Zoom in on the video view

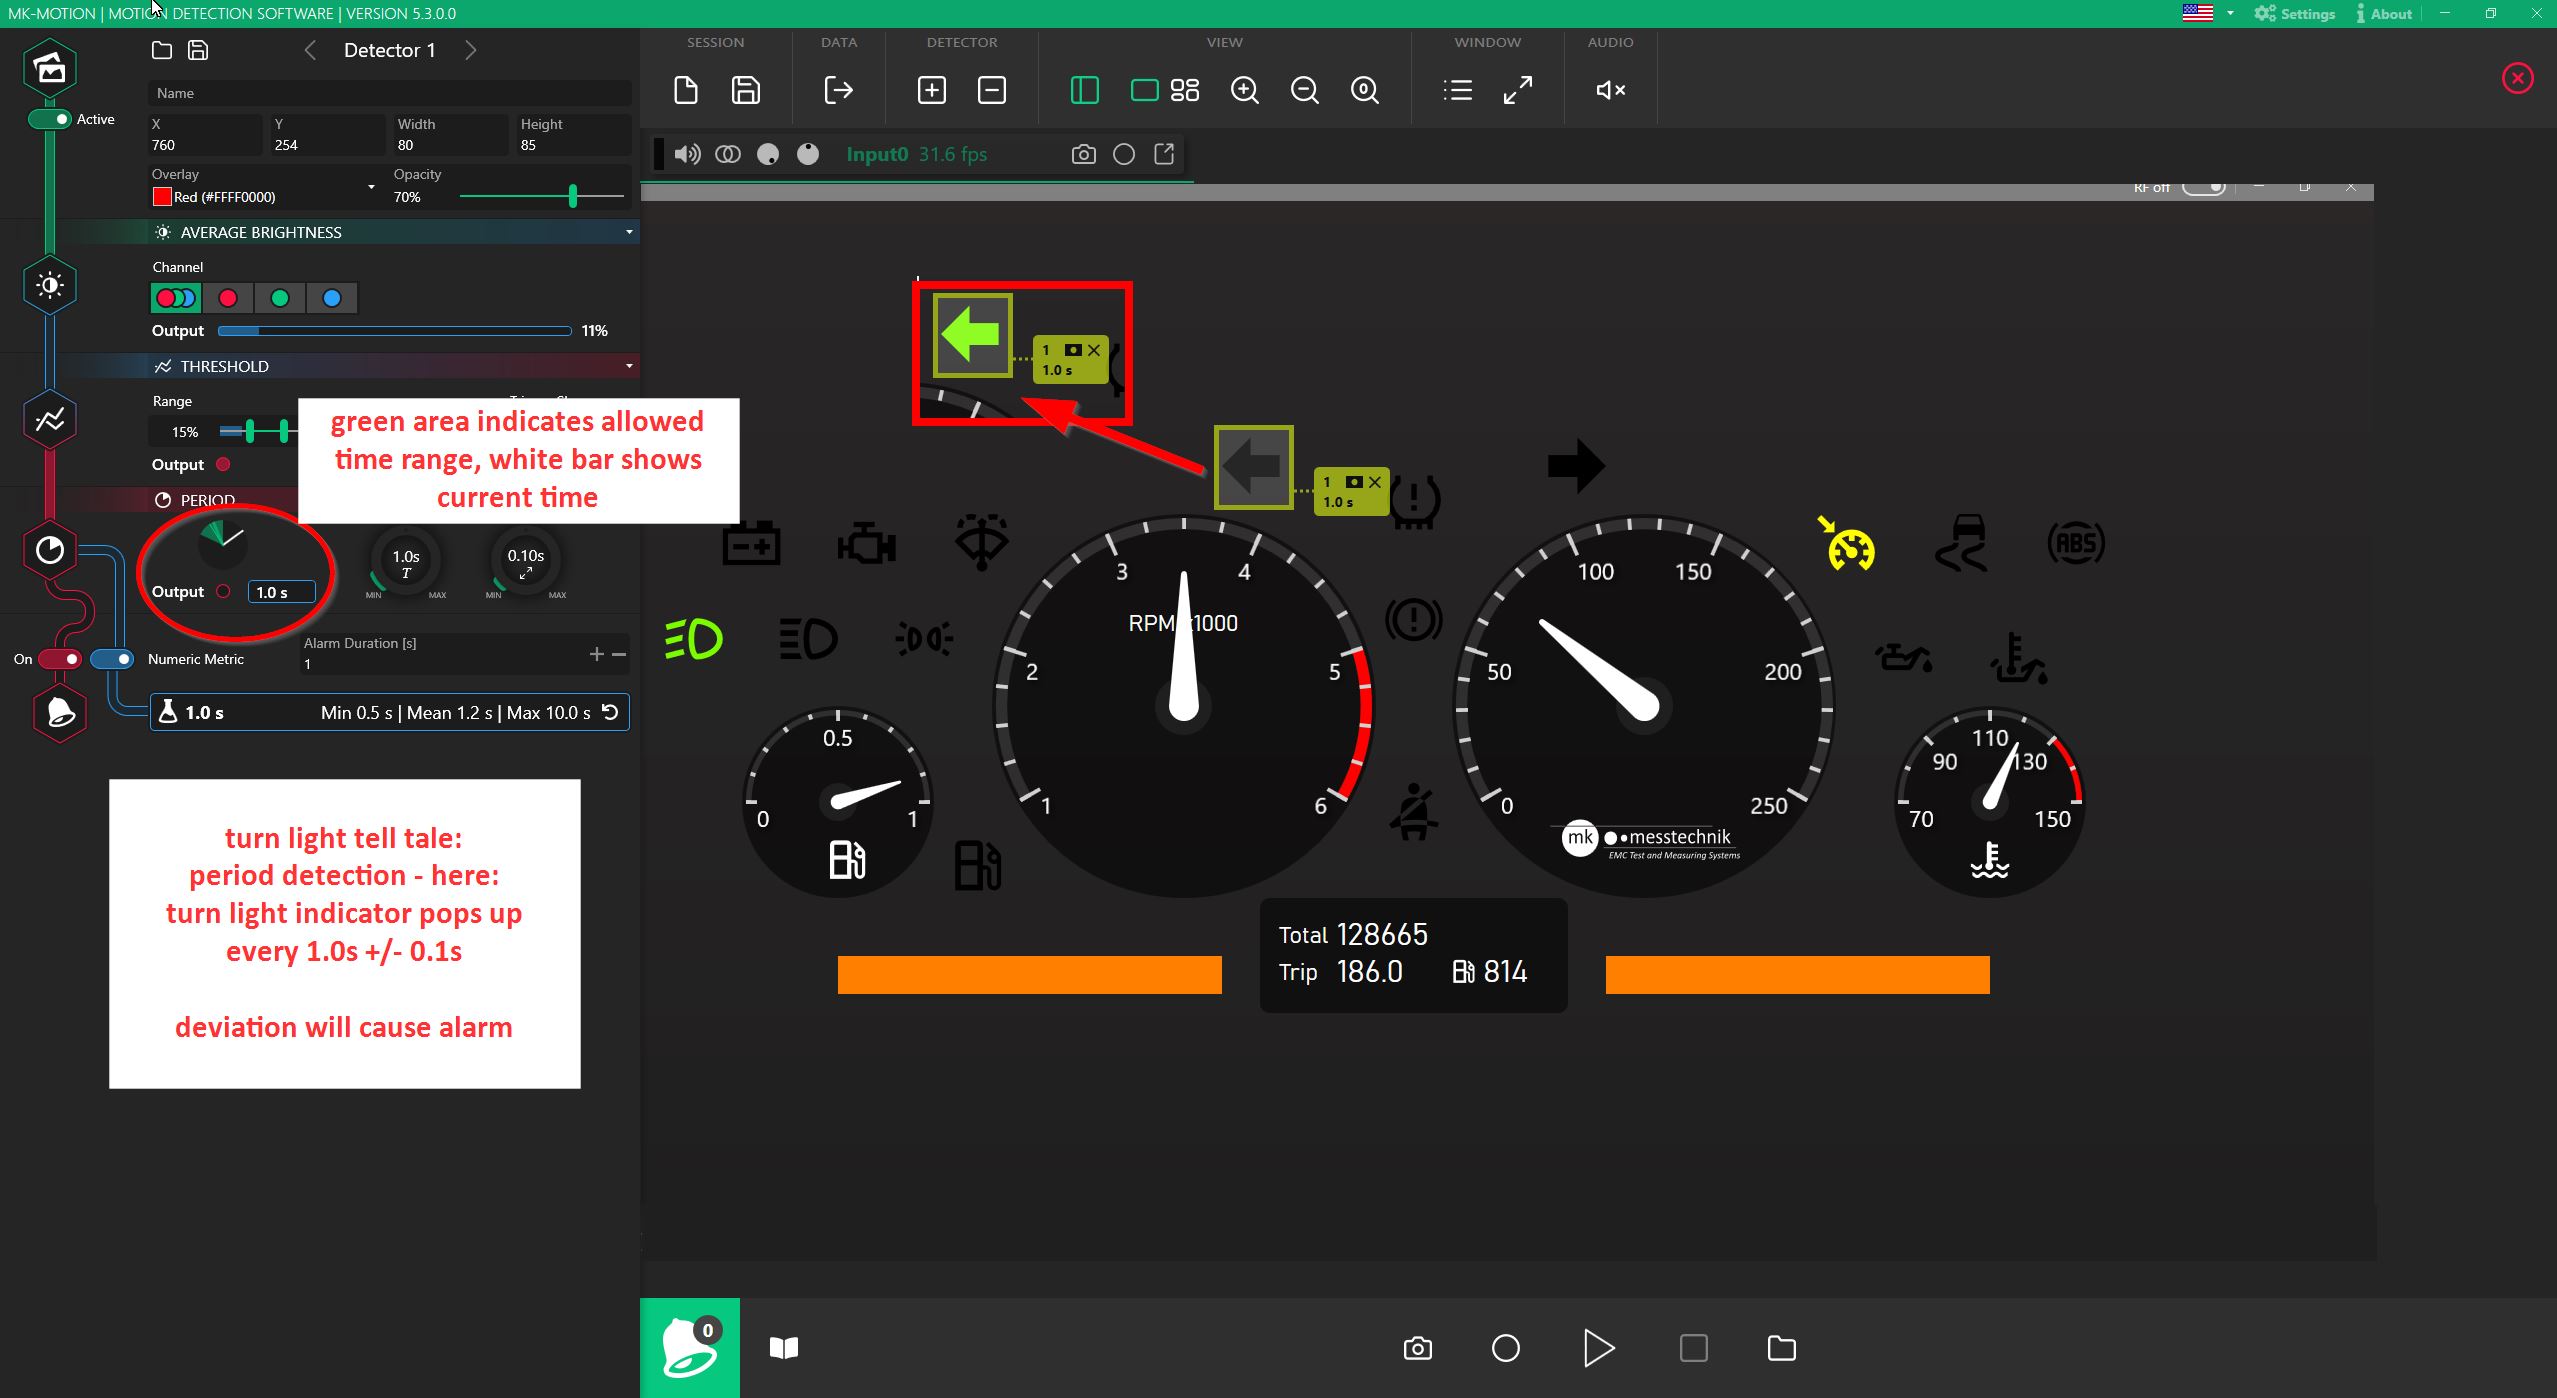(1245, 90)
